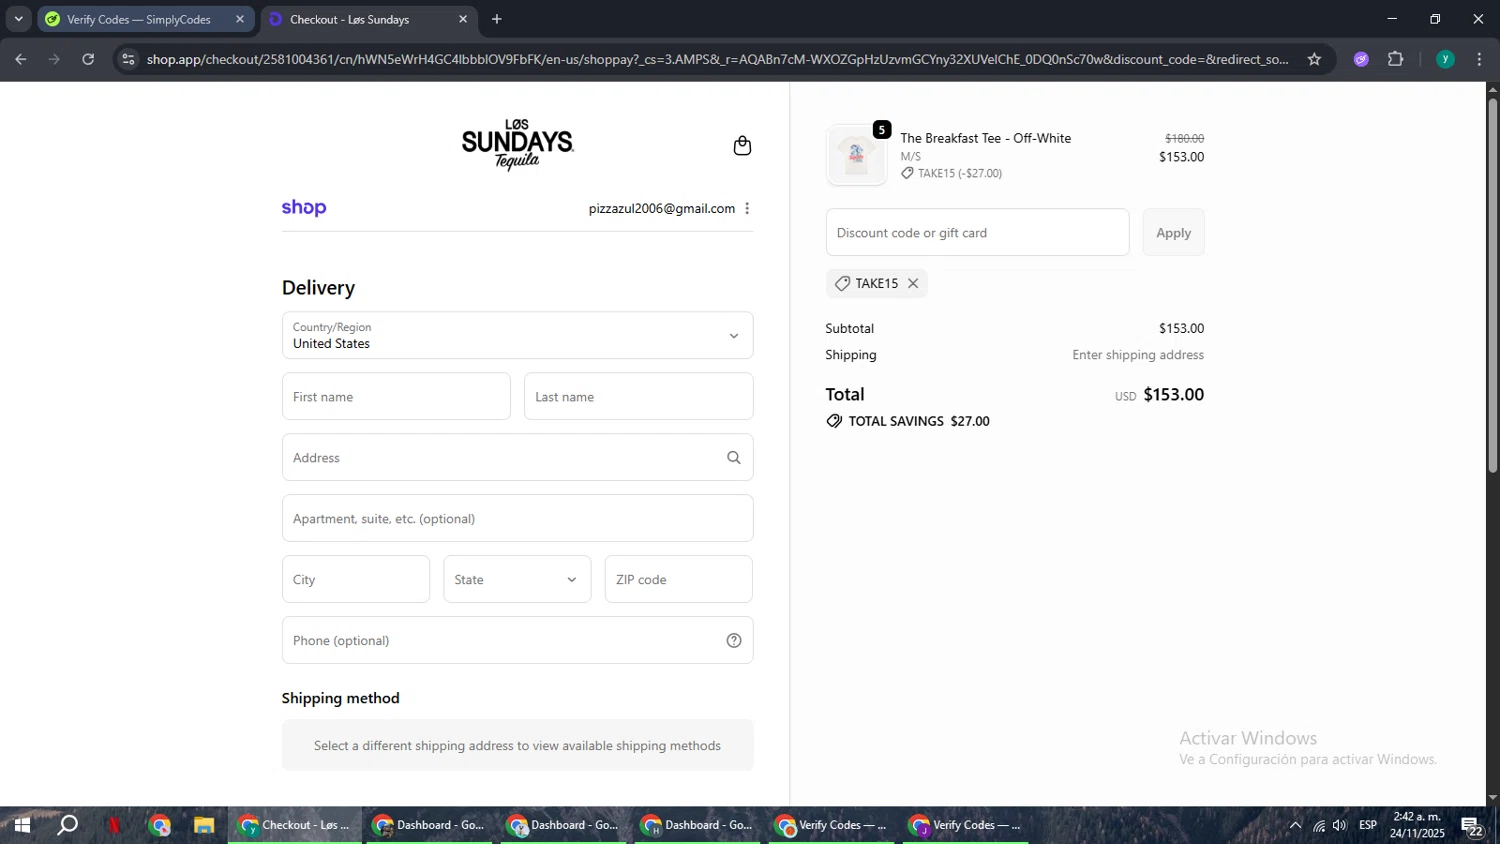Open the notification center icon
Image resolution: width=1500 pixels, height=844 pixels.
coord(1473,826)
